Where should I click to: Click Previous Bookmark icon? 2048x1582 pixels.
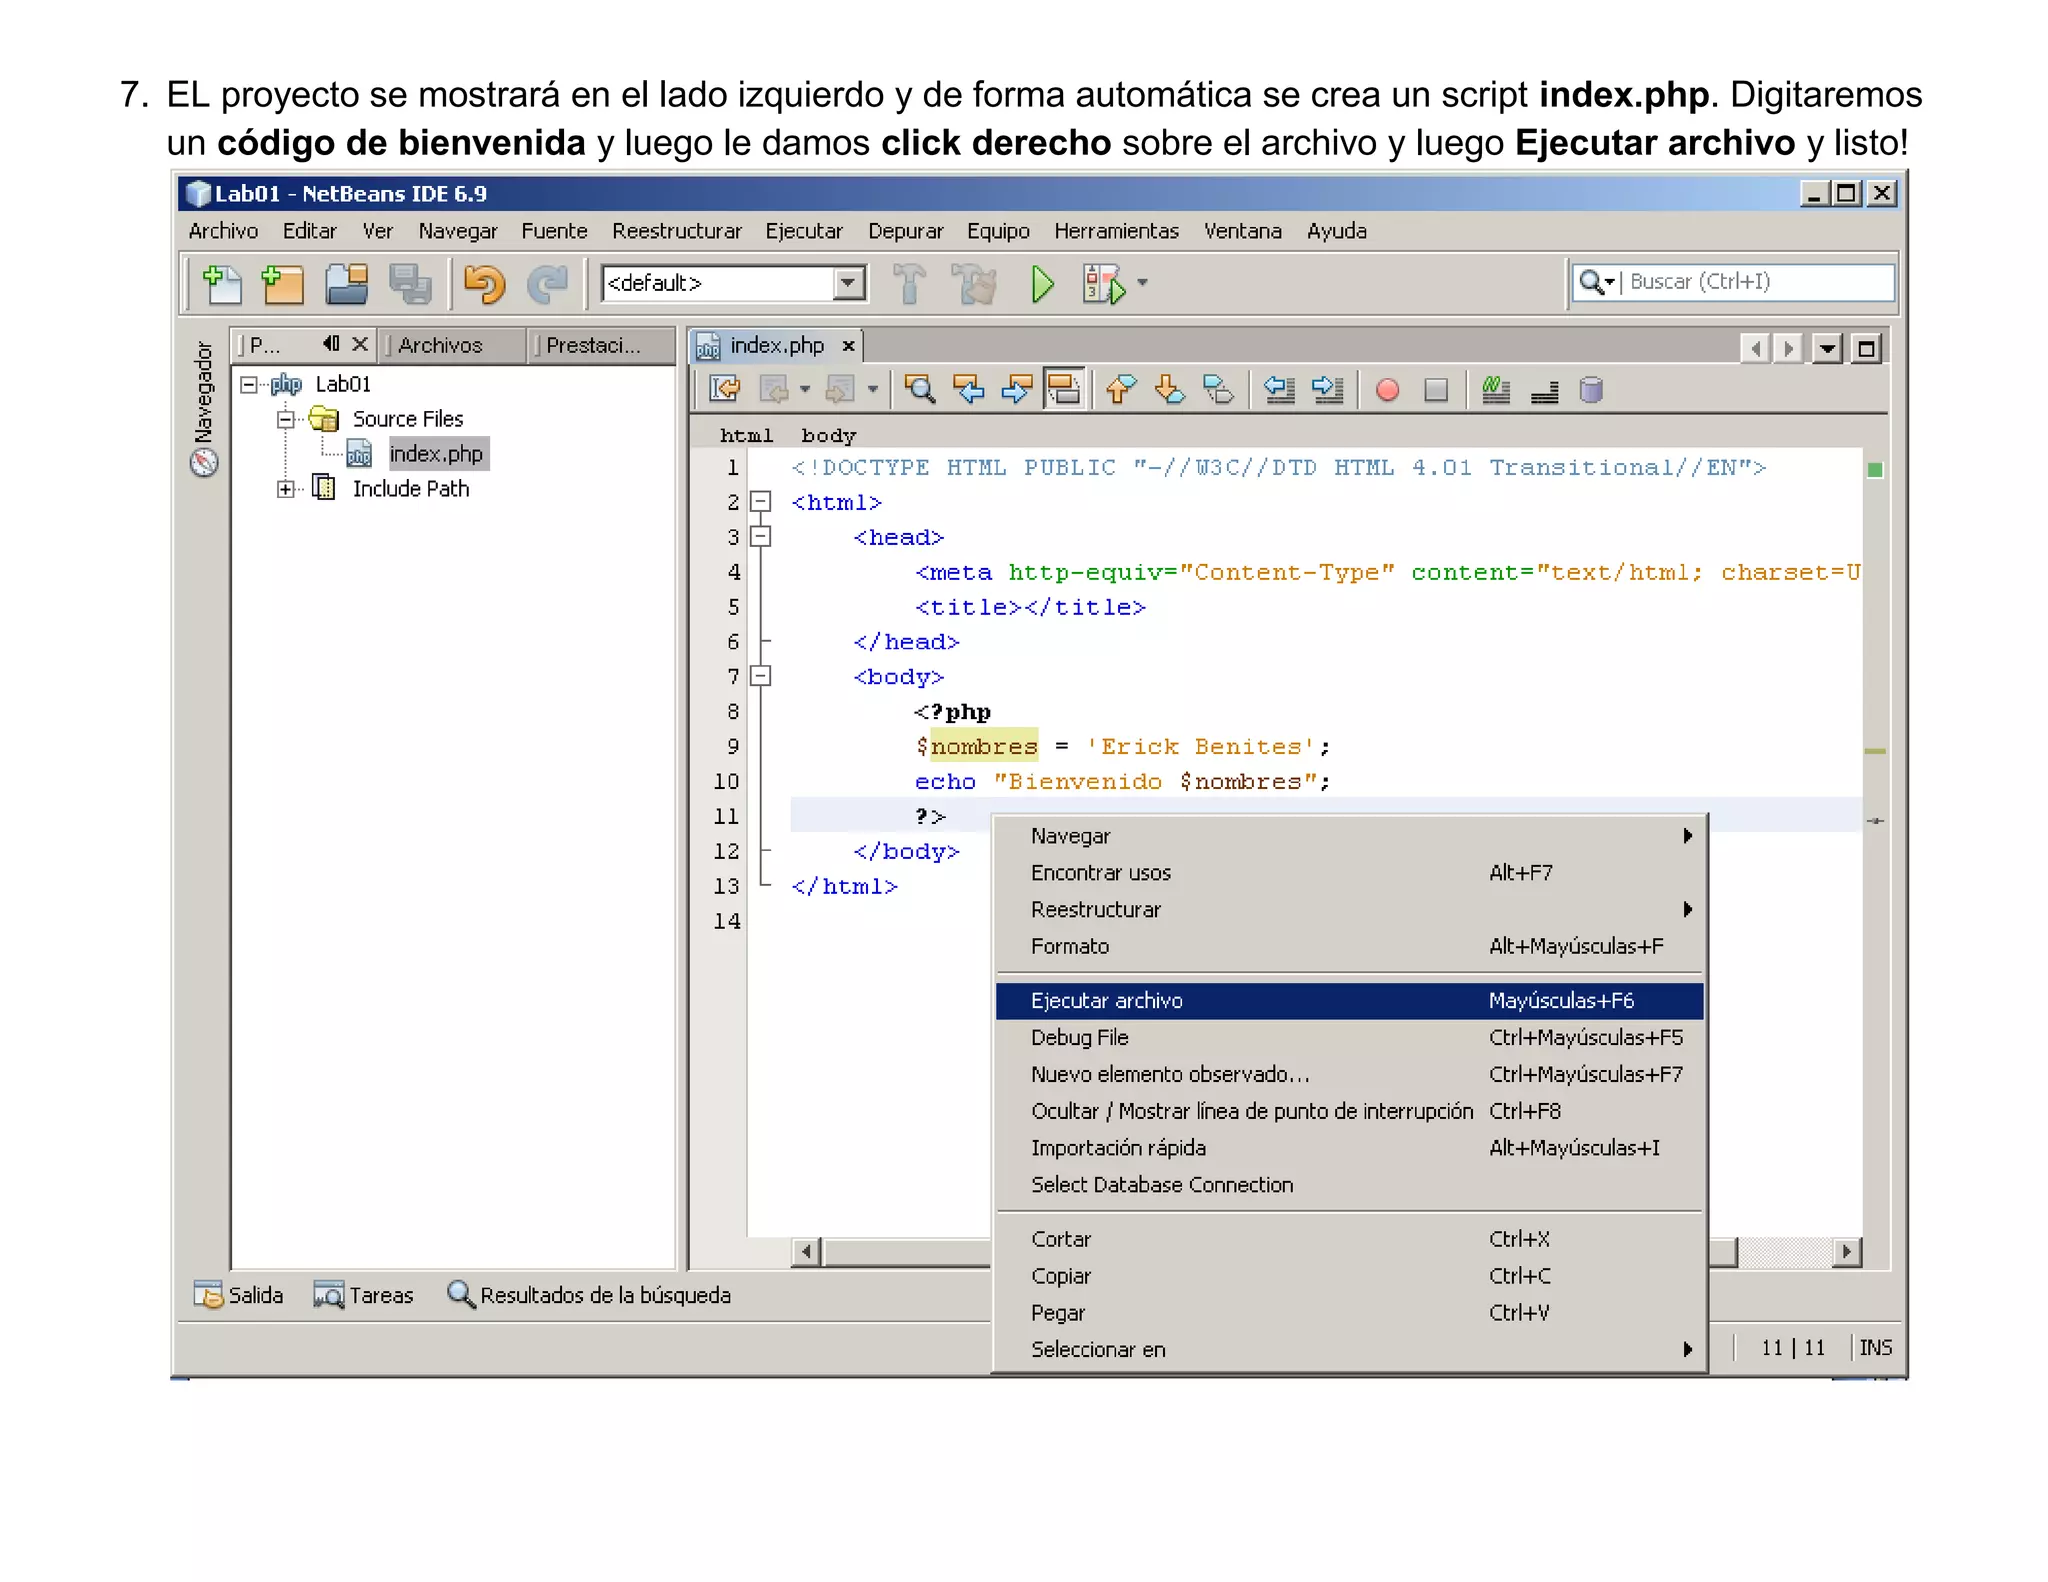pos(1121,389)
